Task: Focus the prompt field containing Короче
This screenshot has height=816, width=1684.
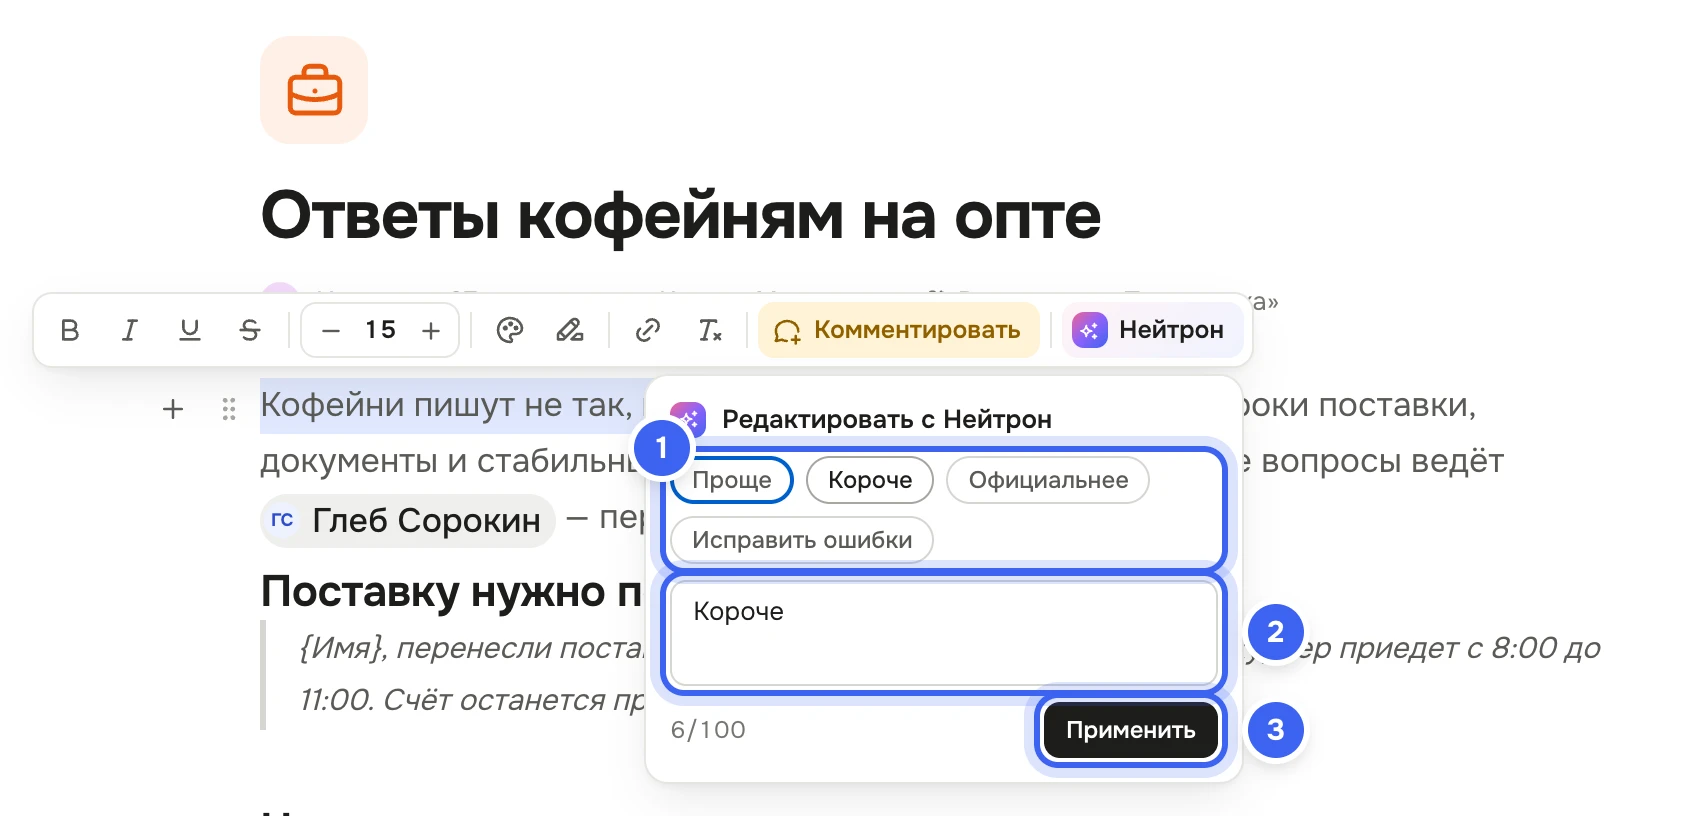Action: [944, 633]
